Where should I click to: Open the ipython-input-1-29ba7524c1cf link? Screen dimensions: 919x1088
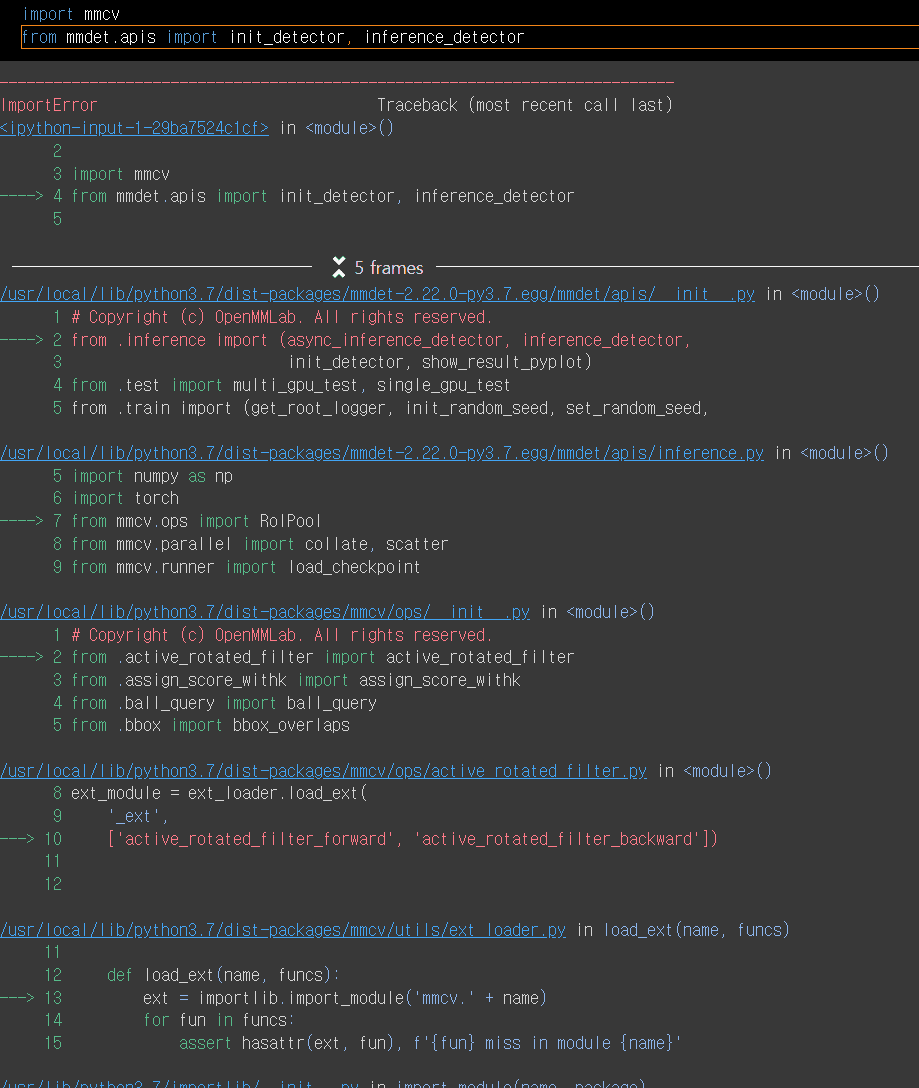(134, 128)
